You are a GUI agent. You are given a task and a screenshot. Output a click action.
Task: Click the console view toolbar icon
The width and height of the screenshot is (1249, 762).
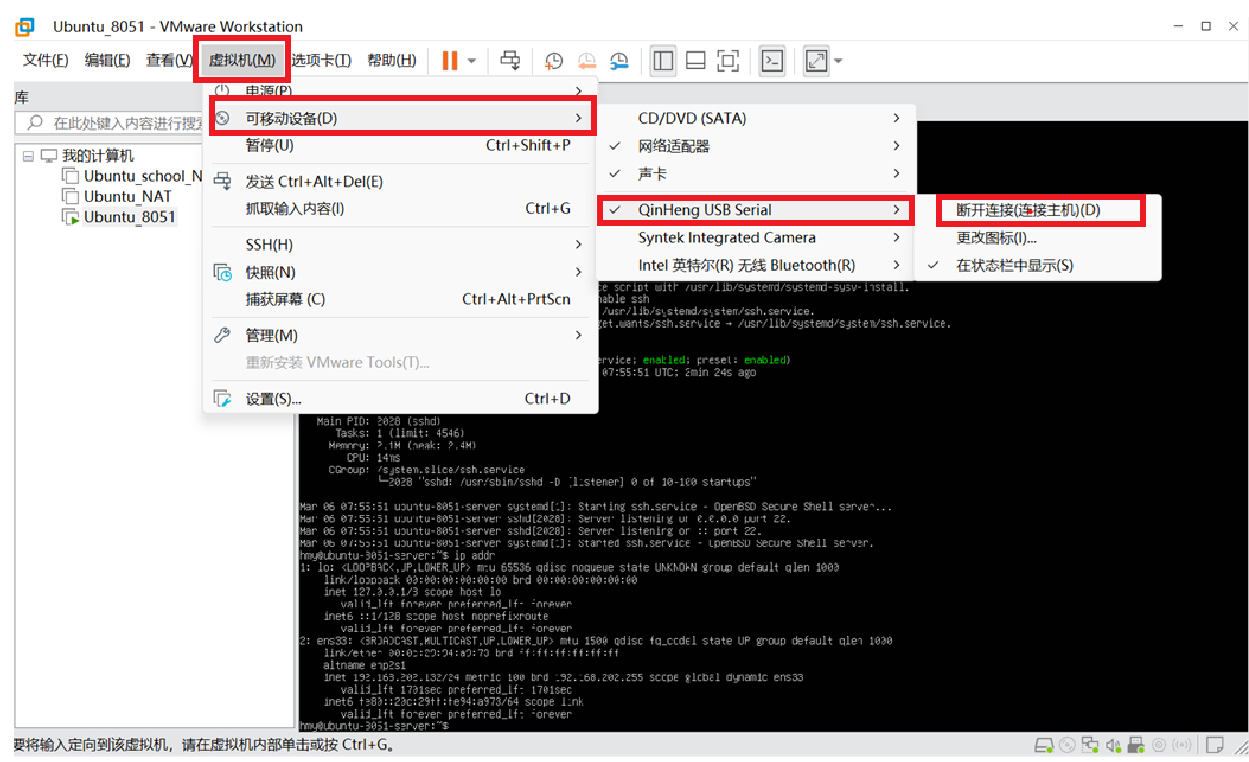(x=771, y=61)
